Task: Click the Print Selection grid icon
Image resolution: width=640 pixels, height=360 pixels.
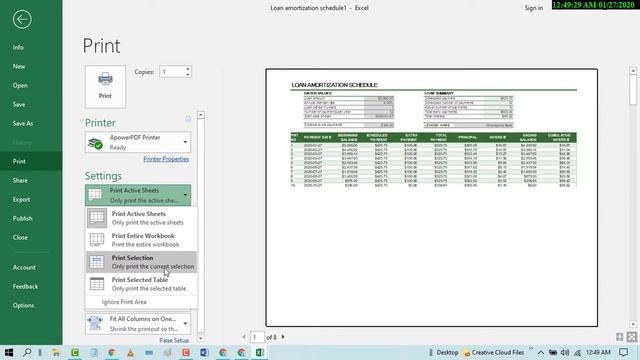Action: click(97, 262)
